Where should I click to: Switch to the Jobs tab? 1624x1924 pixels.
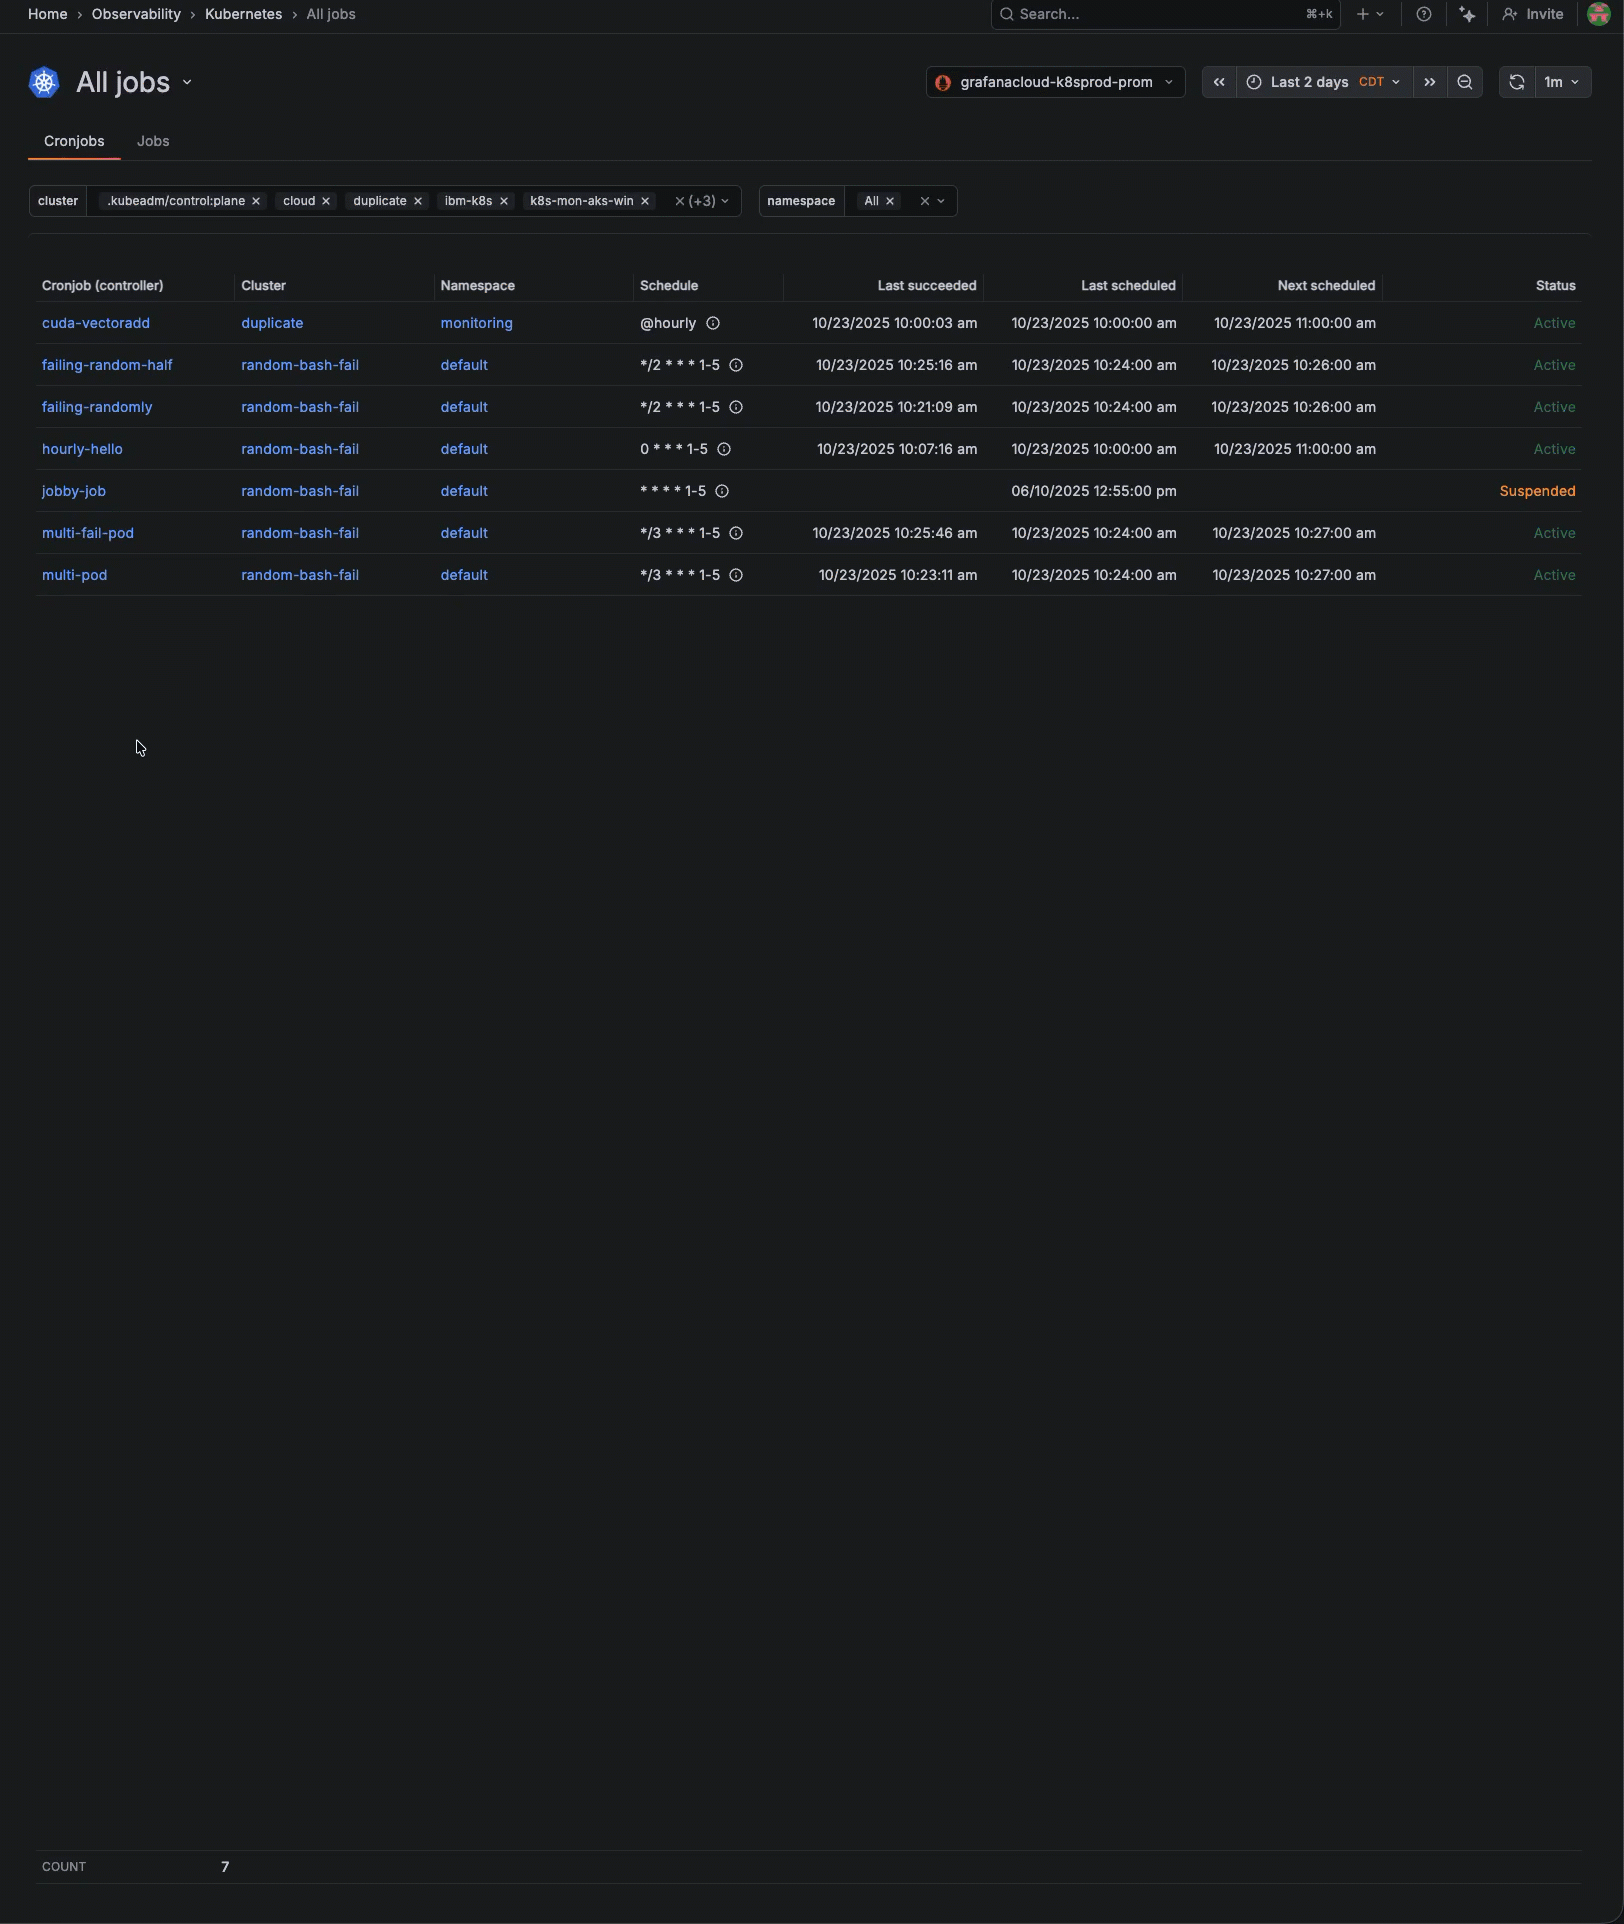coord(153,141)
